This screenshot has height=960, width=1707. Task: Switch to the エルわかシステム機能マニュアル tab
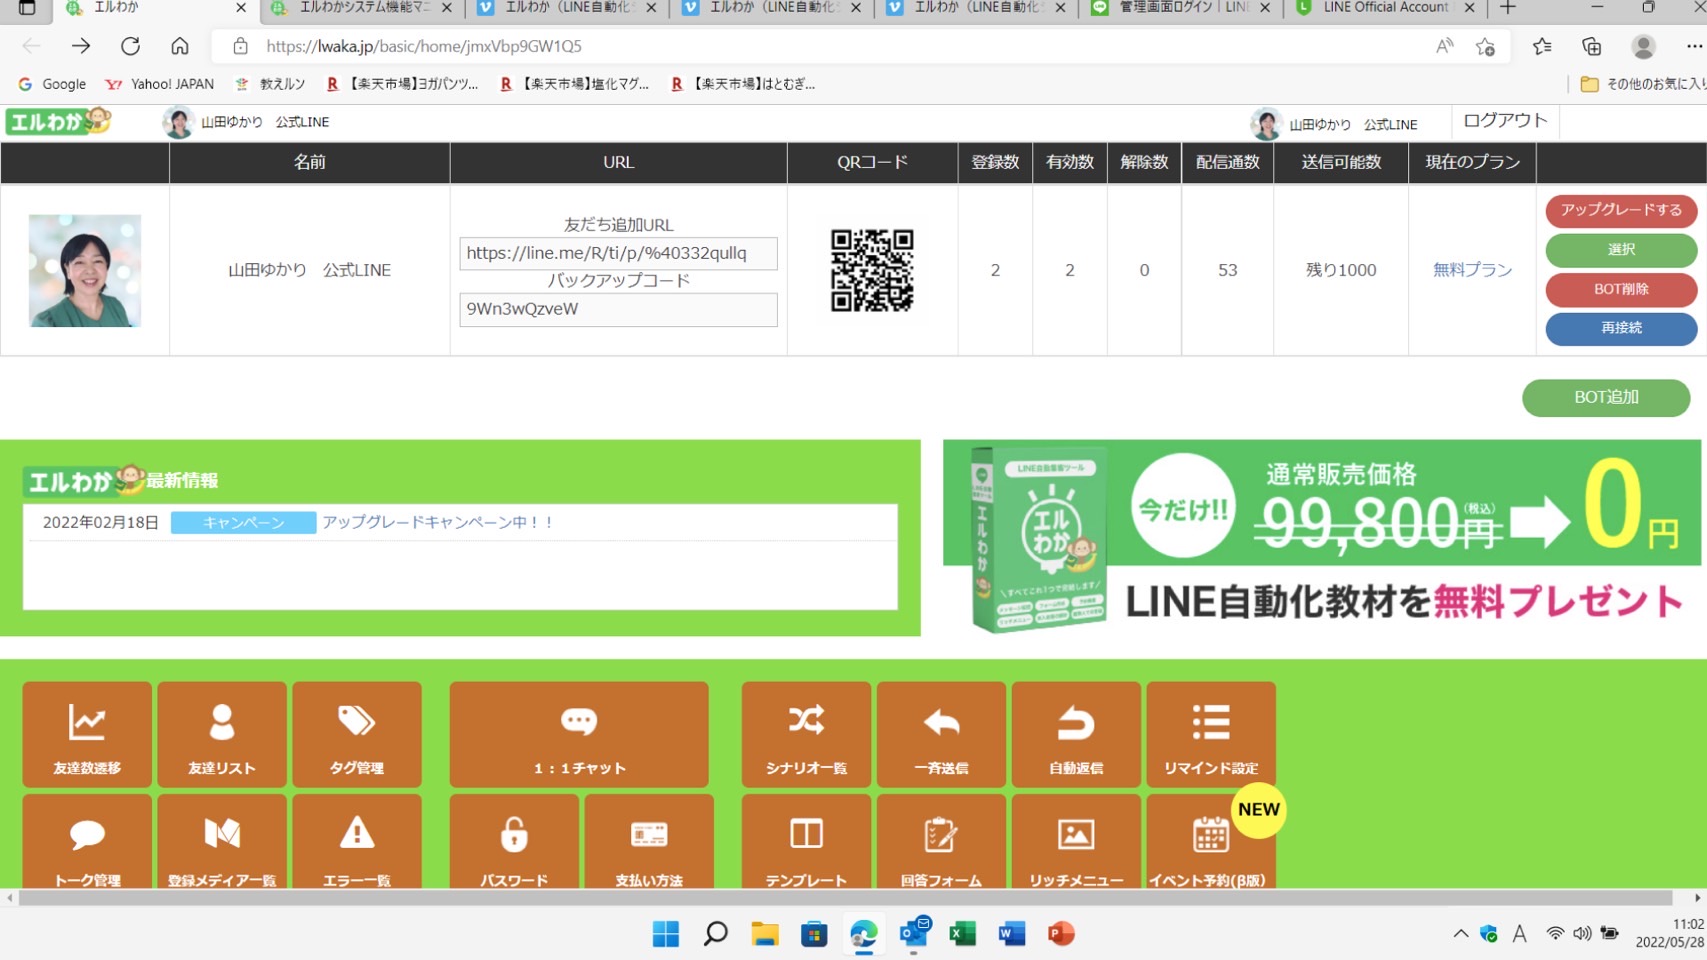[x=362, y=8]
